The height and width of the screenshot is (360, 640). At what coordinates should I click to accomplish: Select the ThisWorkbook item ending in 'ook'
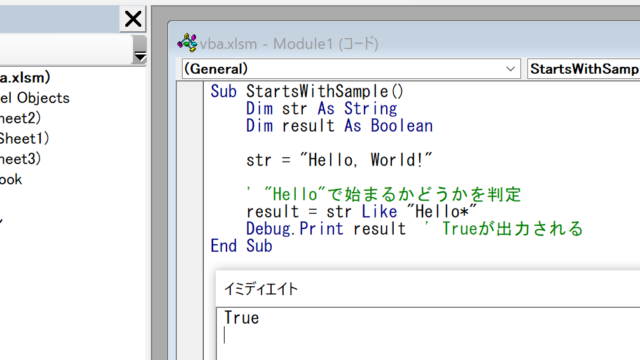tap(11, 180)
